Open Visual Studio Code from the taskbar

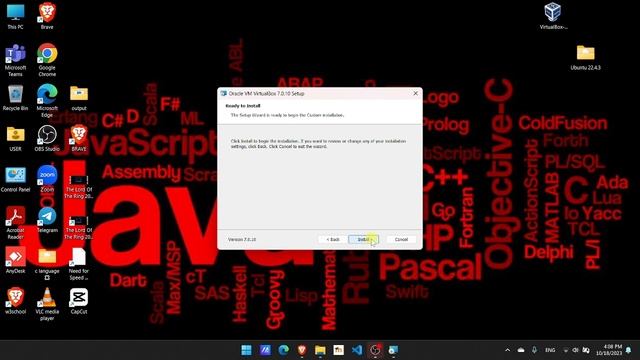click(357, 350)
